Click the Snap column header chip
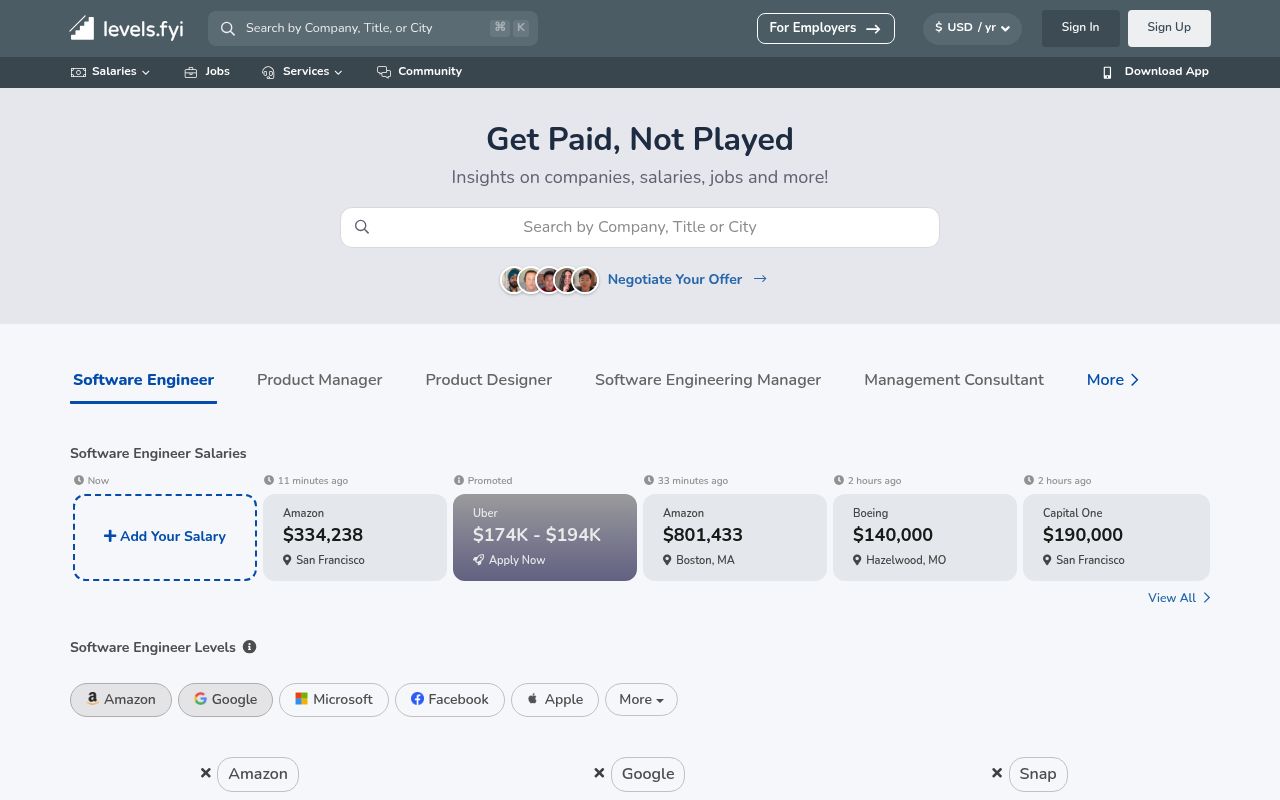Viewport: 1280px width, 800px height. 1038,774
